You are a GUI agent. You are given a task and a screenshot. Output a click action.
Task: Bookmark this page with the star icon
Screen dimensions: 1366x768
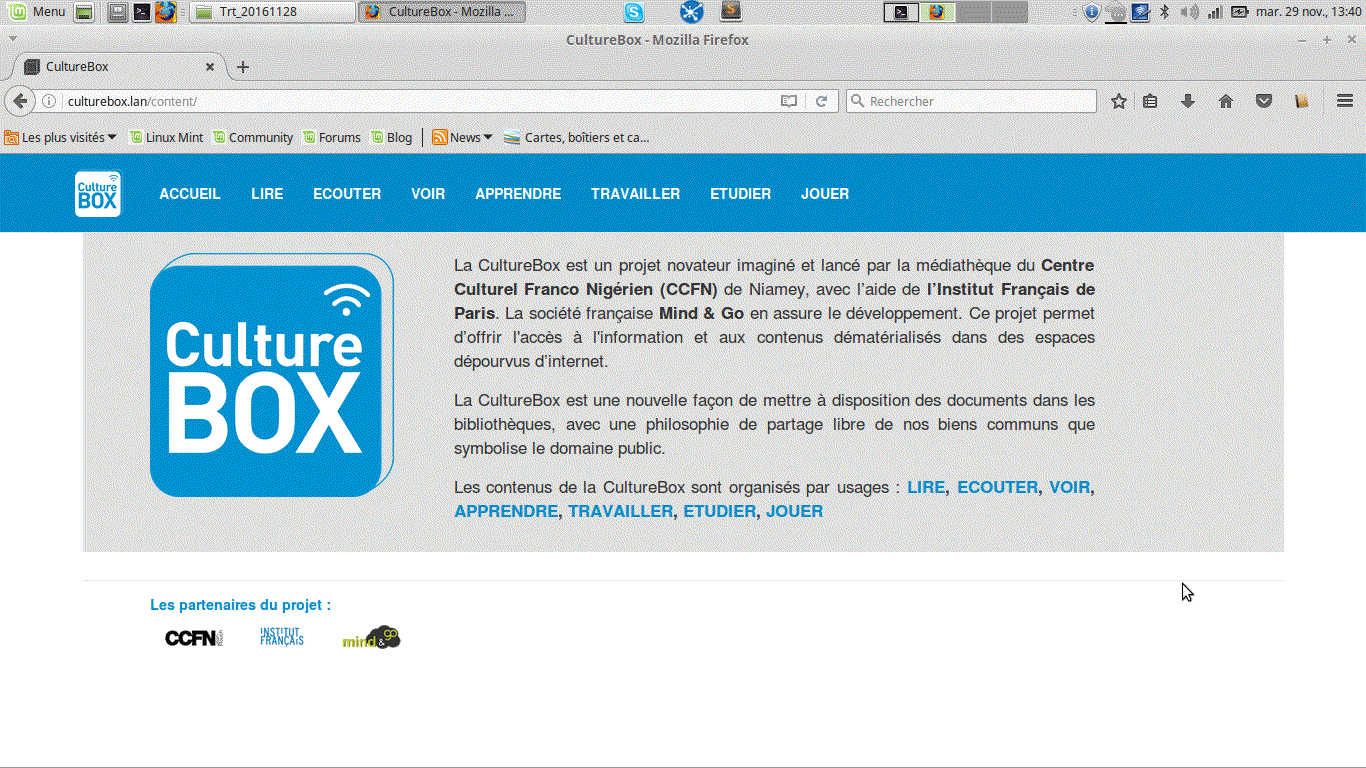tap(1119, 101)
